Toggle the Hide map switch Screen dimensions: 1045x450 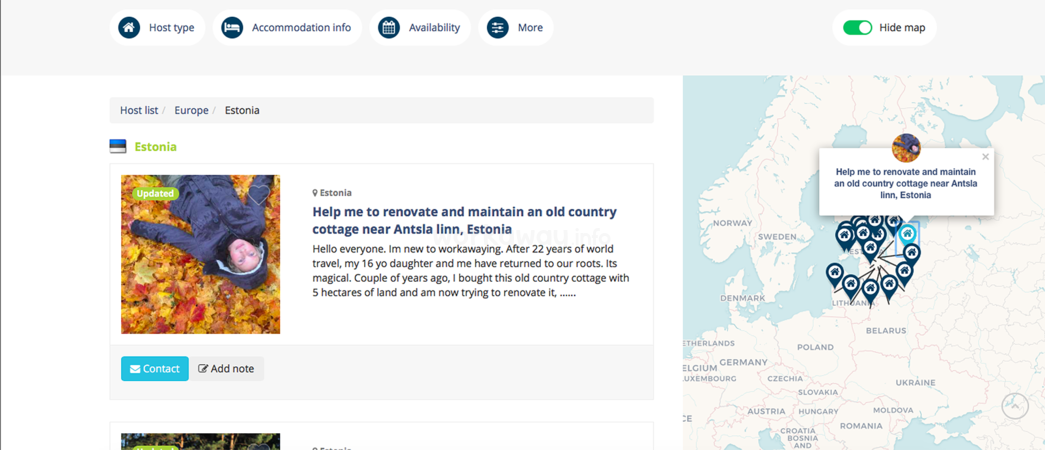coord(857,27)
